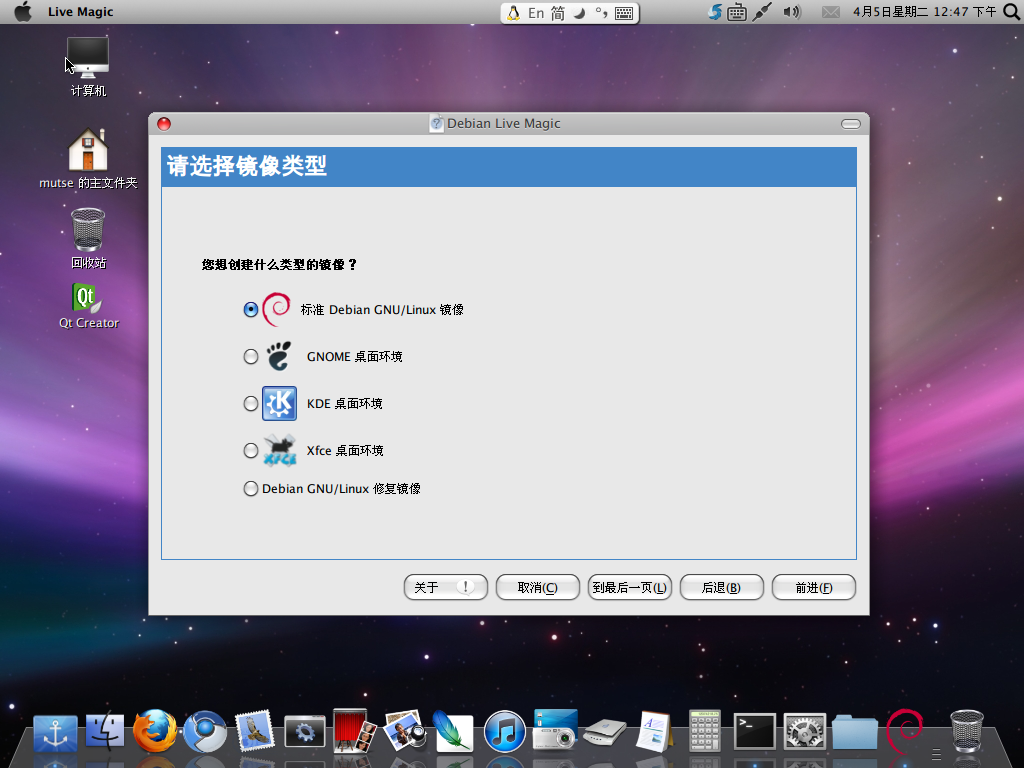Screen dimensions: 1024x768
Task: Click the Debian swirl logo icon
Action: 277,309
